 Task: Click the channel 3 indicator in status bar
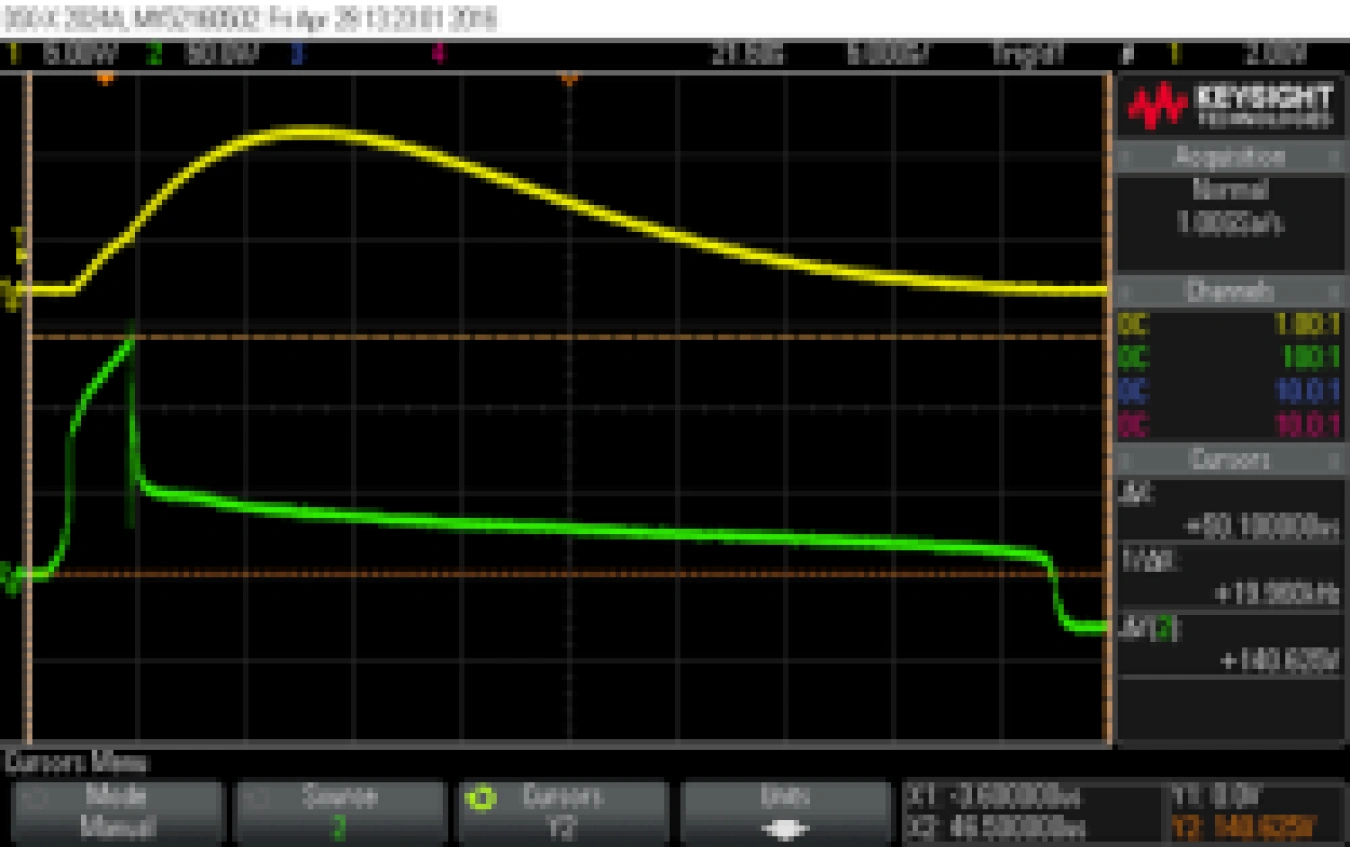[296, 53]
